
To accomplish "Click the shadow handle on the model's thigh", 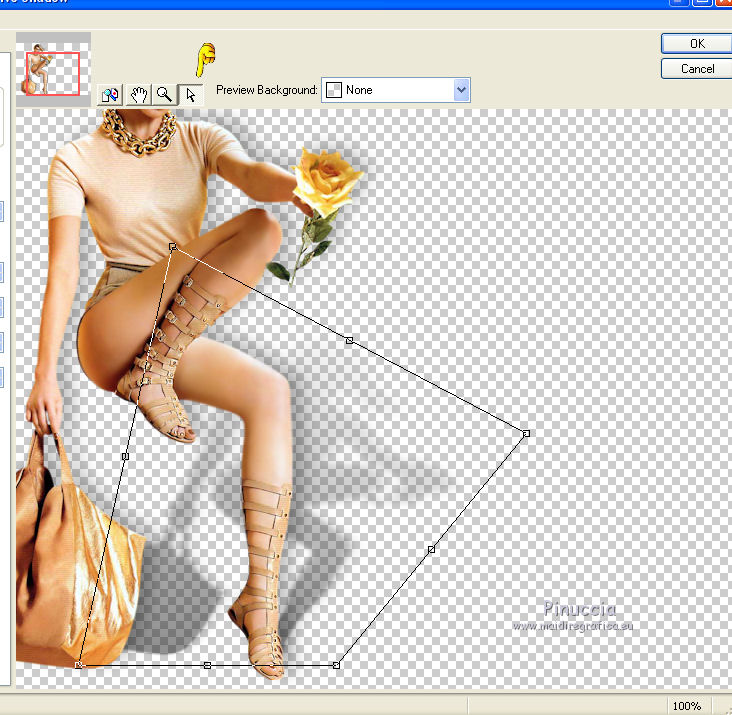I will click(x=173, y=246).
